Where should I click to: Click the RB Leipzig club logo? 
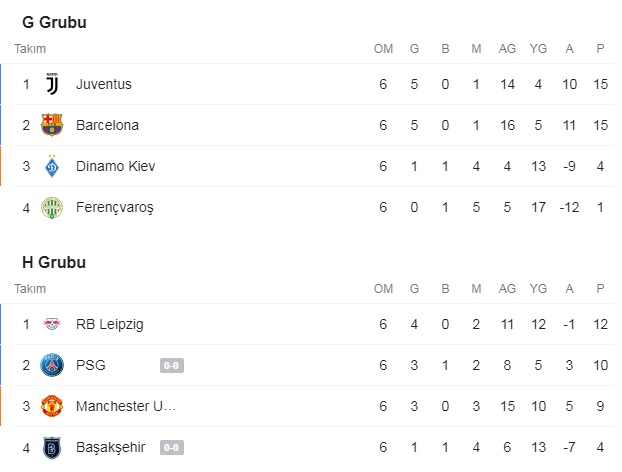pyautogui.click(x=52, y=324)
